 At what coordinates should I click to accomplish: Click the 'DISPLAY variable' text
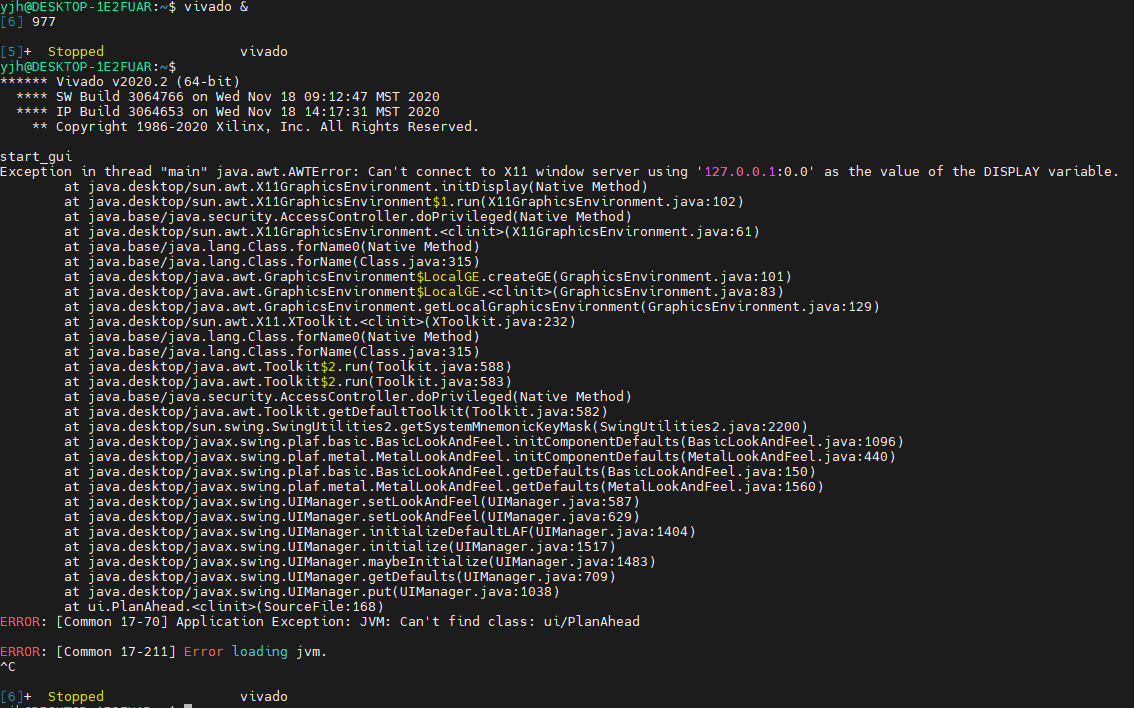coord(1046,171)
